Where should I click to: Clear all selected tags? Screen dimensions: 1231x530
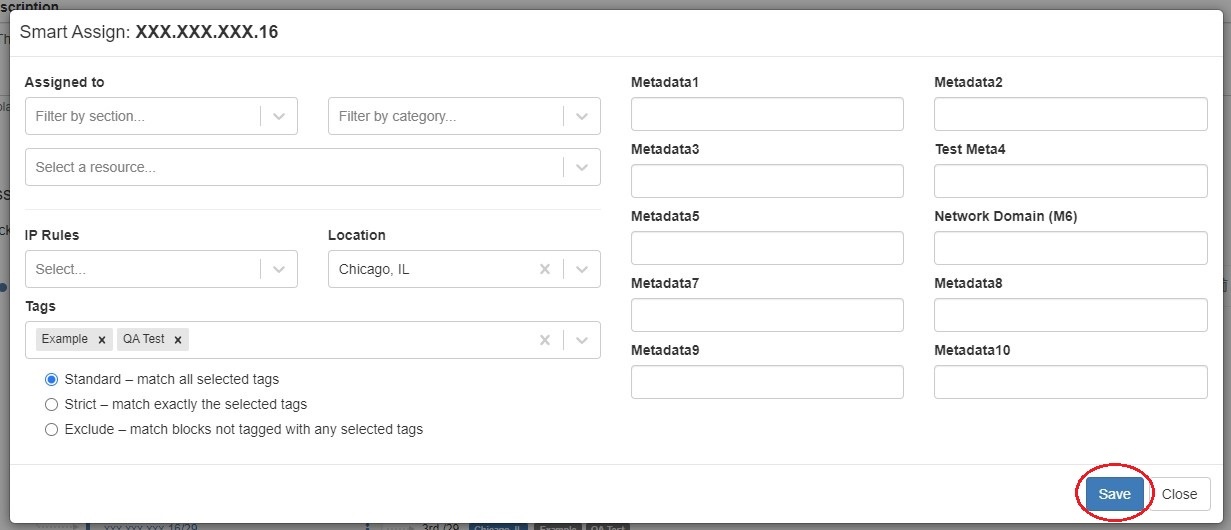click(x=545, y=340)
